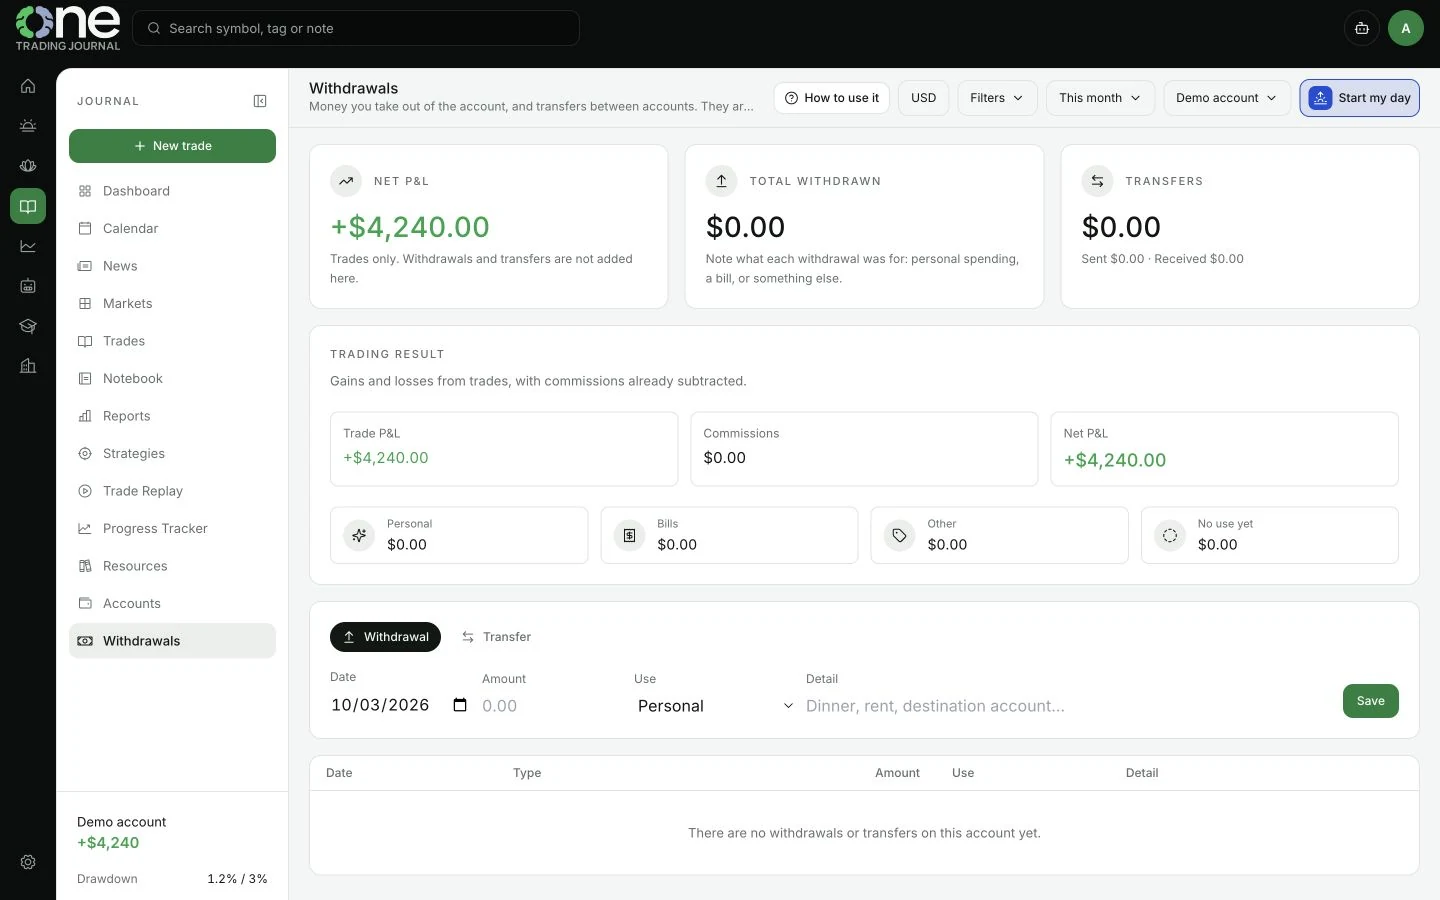Click the Personal spending category card

click(x=459, y=535)
